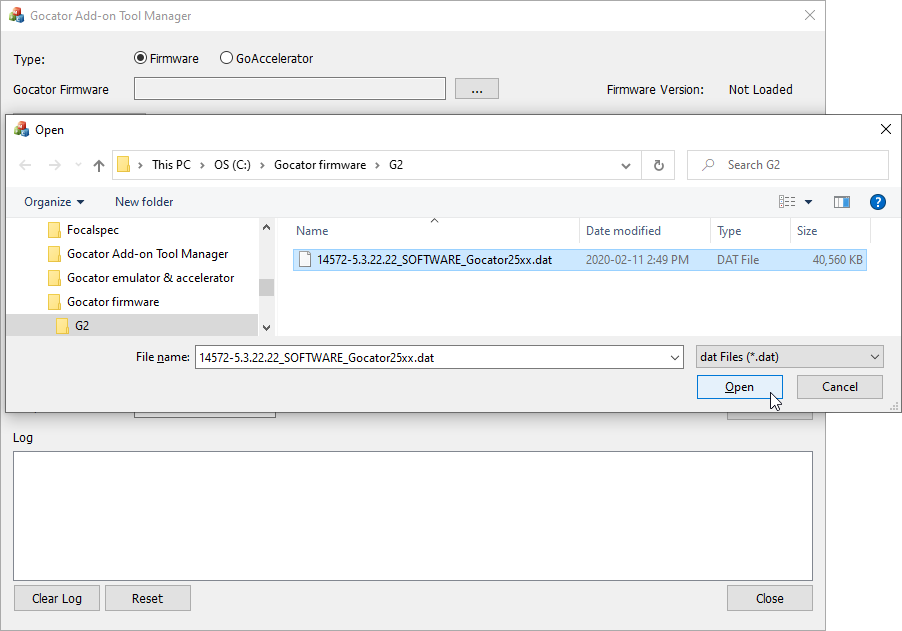This screenshot has height=631, width=902.
Task: Click the Gocator Tool Manager title icon
Action: pyautogui.click(x=17, y=16)
